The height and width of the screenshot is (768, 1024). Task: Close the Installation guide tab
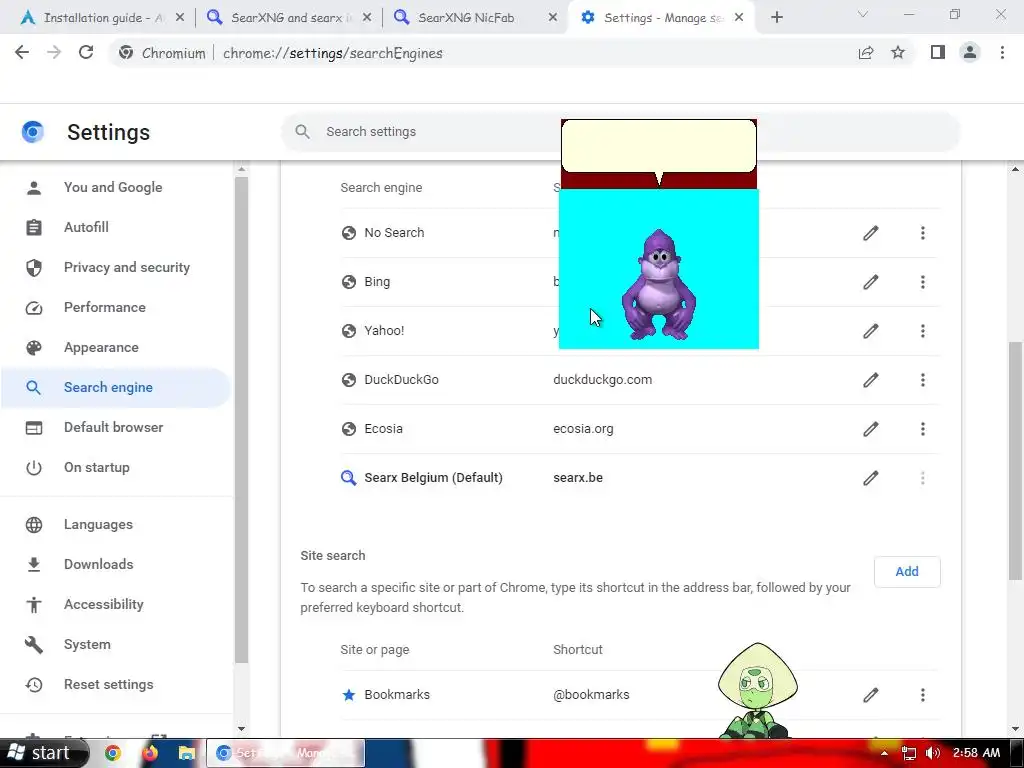click(x=180, y=18)
